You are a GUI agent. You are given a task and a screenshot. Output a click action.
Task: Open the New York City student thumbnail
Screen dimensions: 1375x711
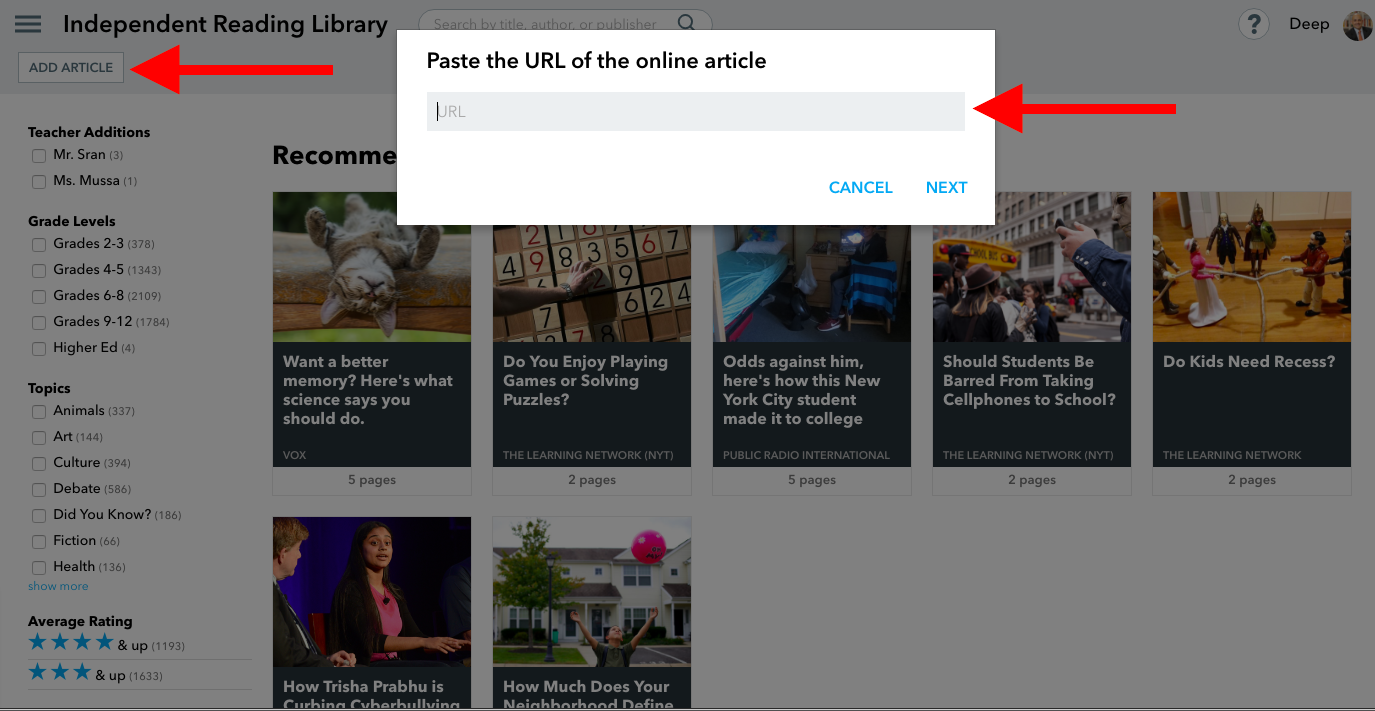click(x=812, y=283)
